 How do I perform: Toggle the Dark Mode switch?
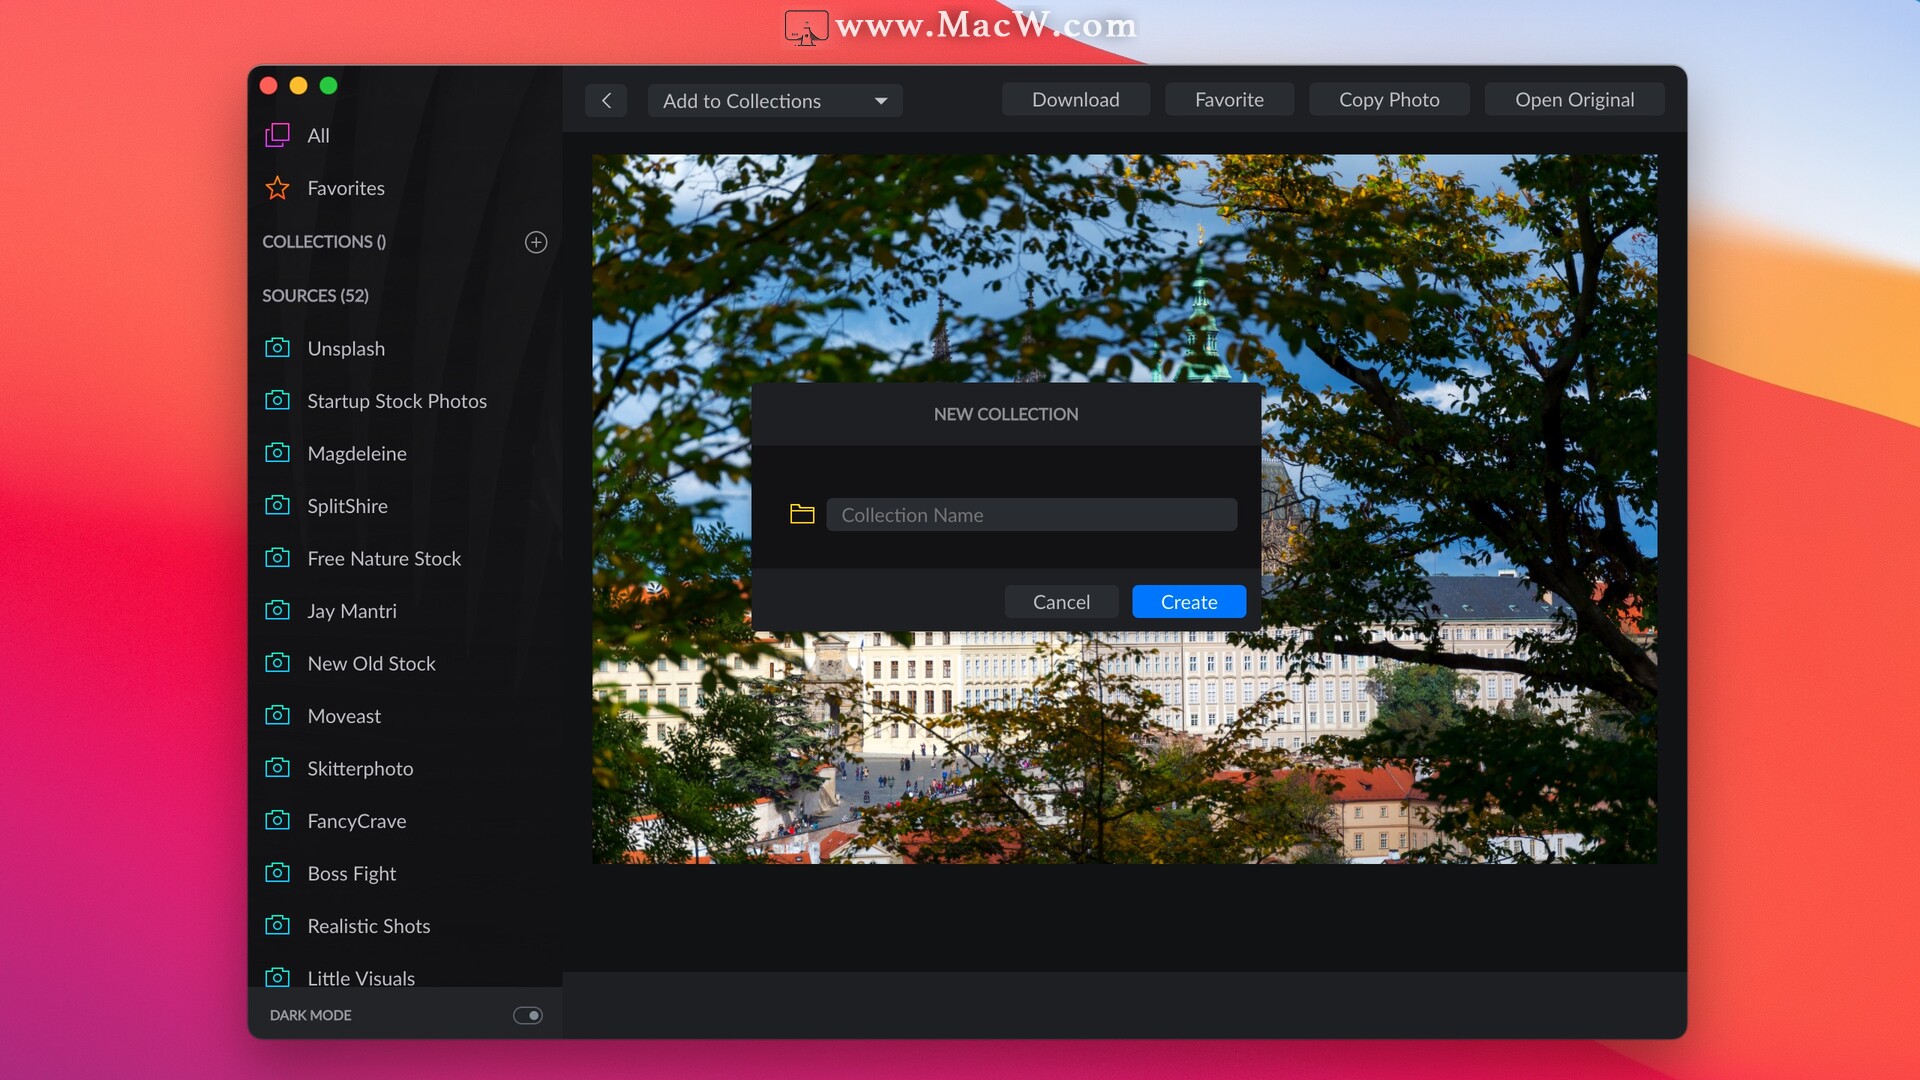528,1015
